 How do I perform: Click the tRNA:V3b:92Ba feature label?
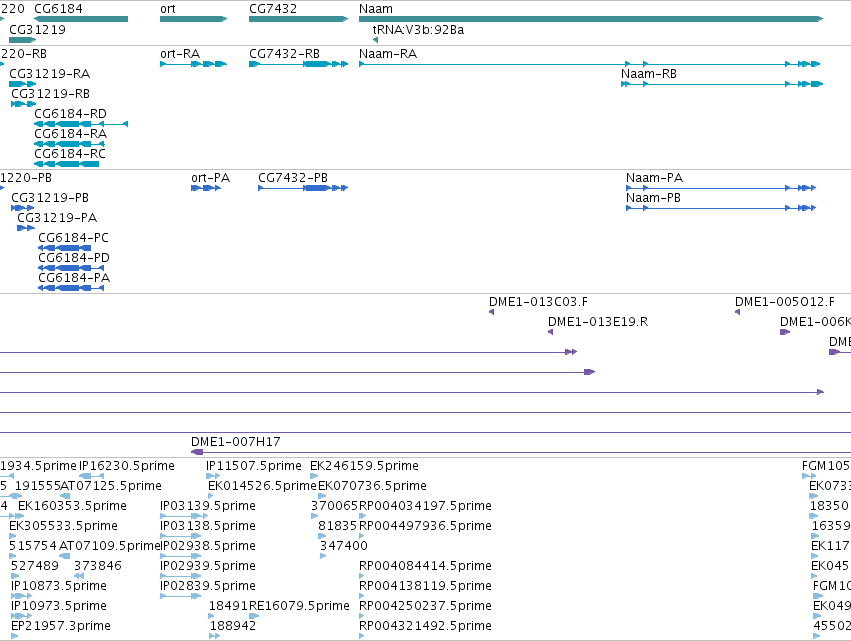418,30
